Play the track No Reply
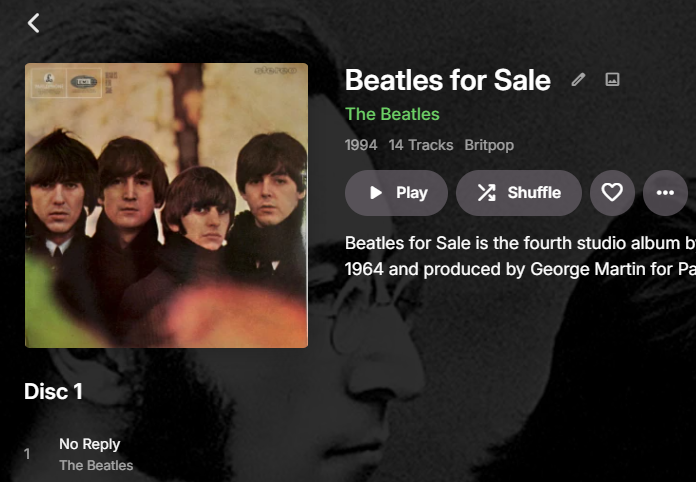696x482 pixels. pyautogui.click(x=89, y=444)
